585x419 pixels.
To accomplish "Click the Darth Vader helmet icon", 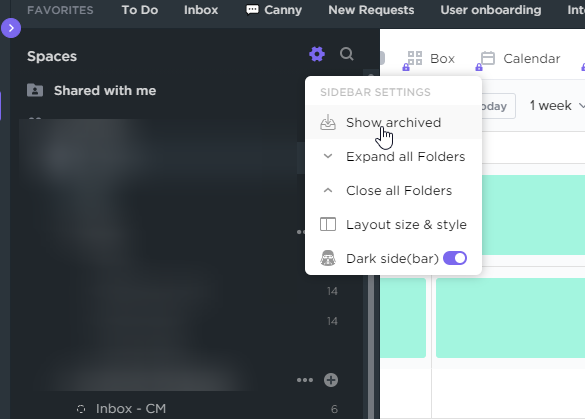I will click(328, 258).
